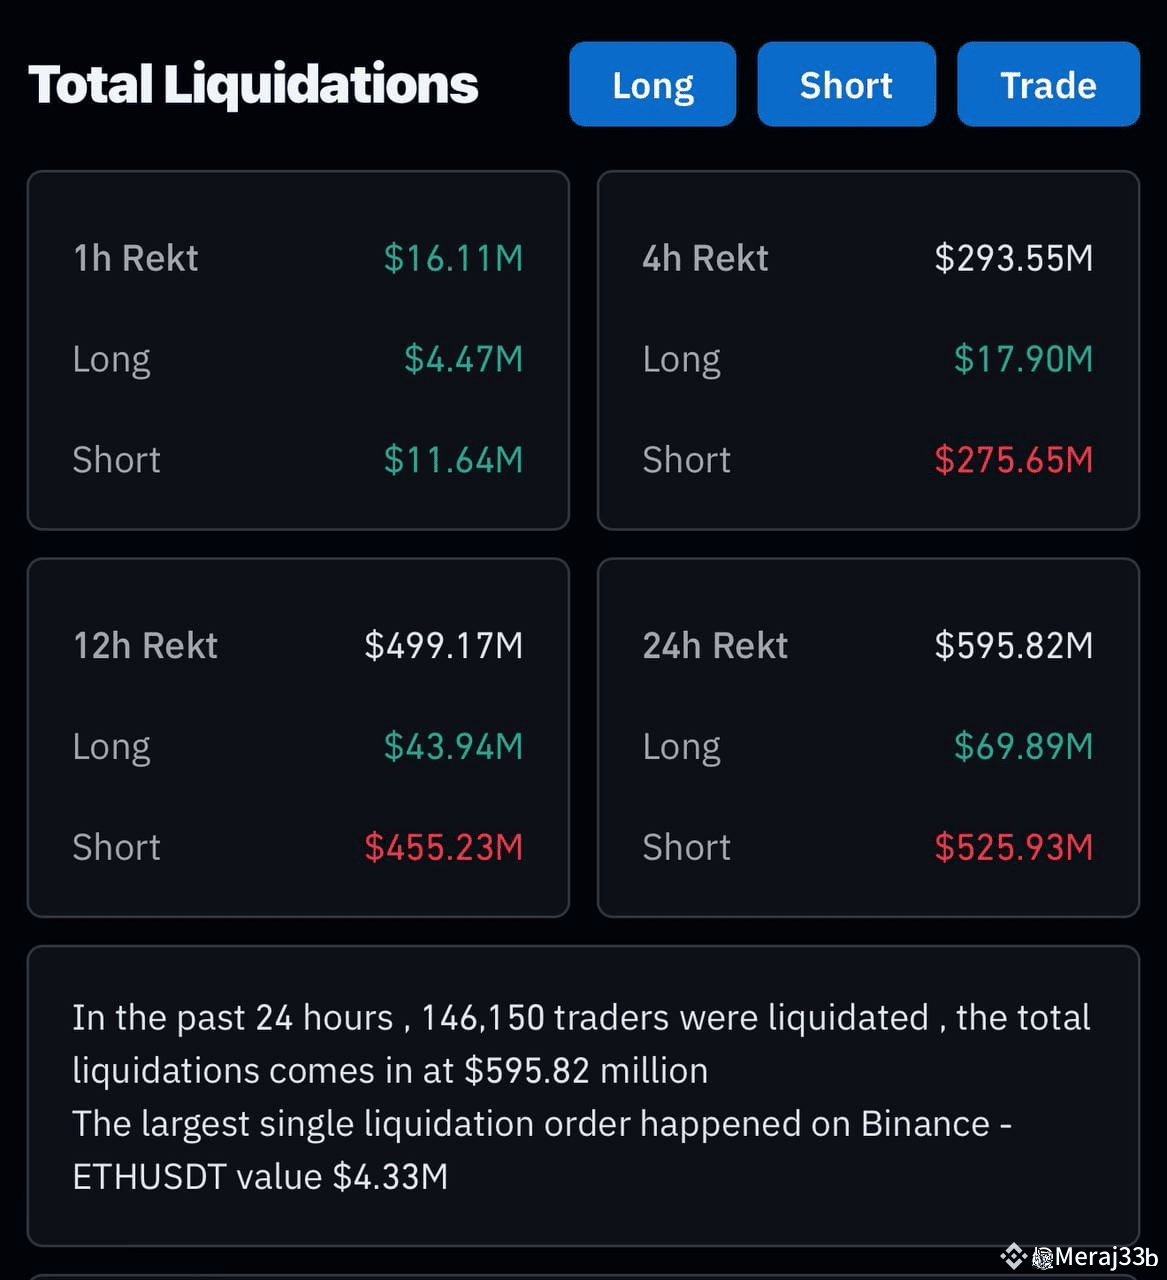Screen dimensions: 1167x1280
Task: Click the 24-hour liquidation summary text box
Action: pos(583,1096)
